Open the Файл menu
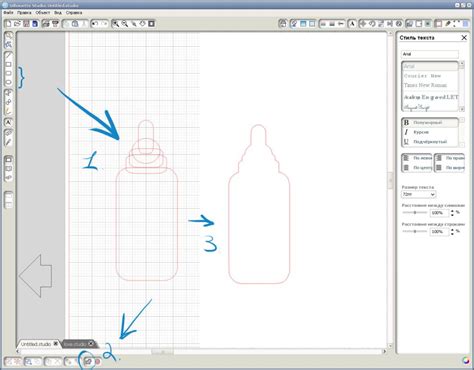 [8, 13]
